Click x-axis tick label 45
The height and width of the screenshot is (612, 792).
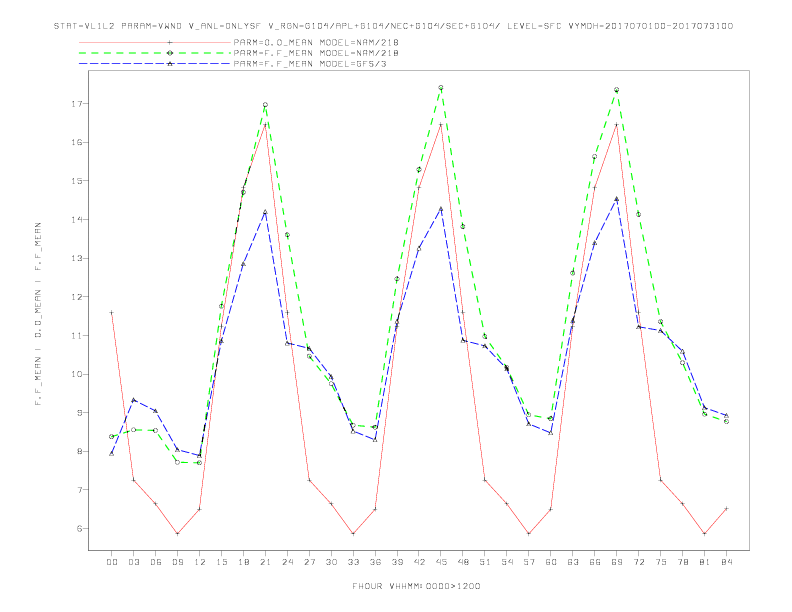[441, 562]
